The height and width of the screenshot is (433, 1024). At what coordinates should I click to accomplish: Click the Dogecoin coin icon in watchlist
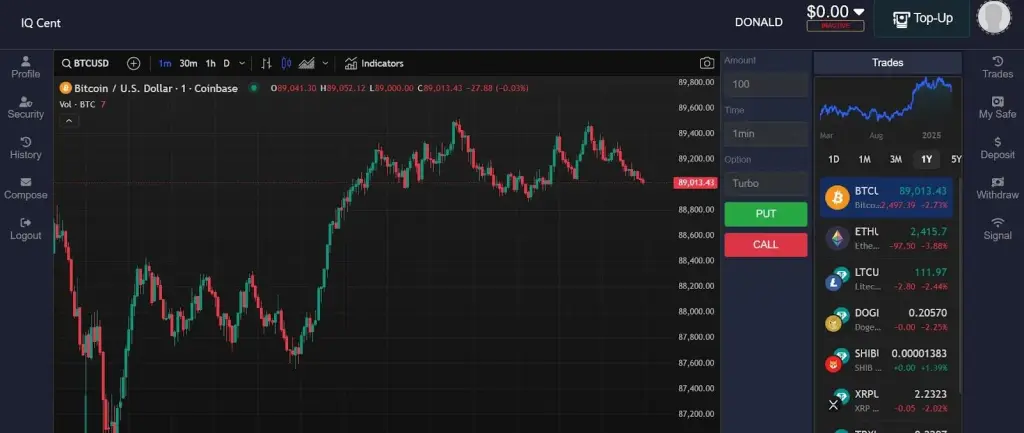pyautogui.click(x=837, y=319)
